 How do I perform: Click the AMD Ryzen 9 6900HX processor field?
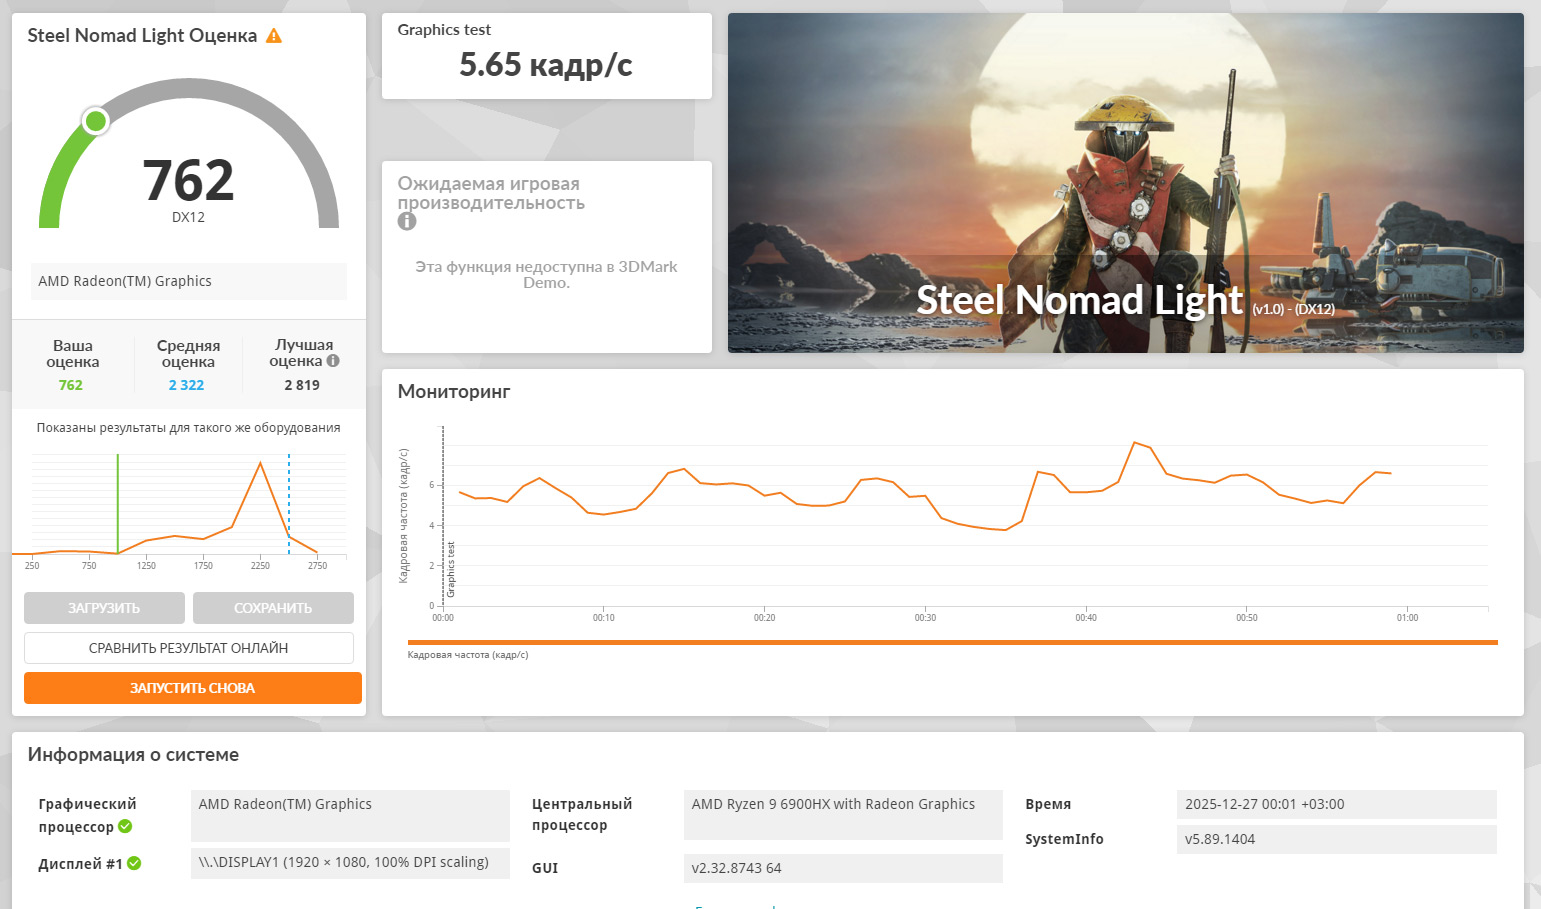click(x=842, y=814)
